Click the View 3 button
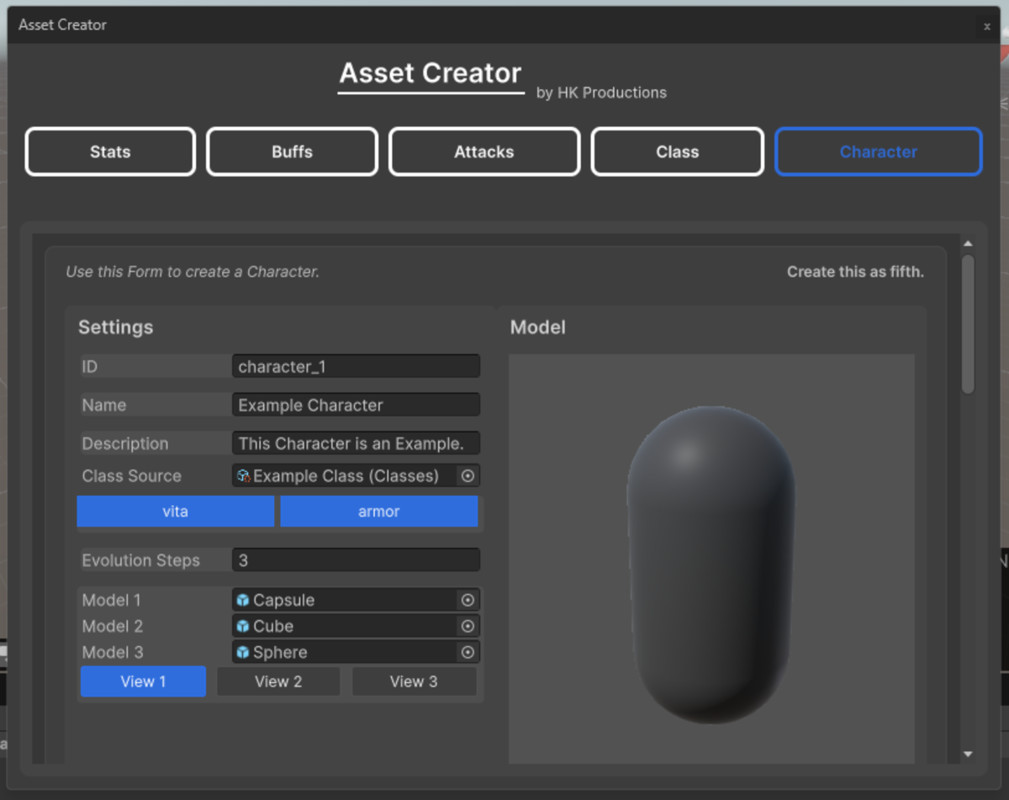1009x800 pixels. click(x=414, y=681)
